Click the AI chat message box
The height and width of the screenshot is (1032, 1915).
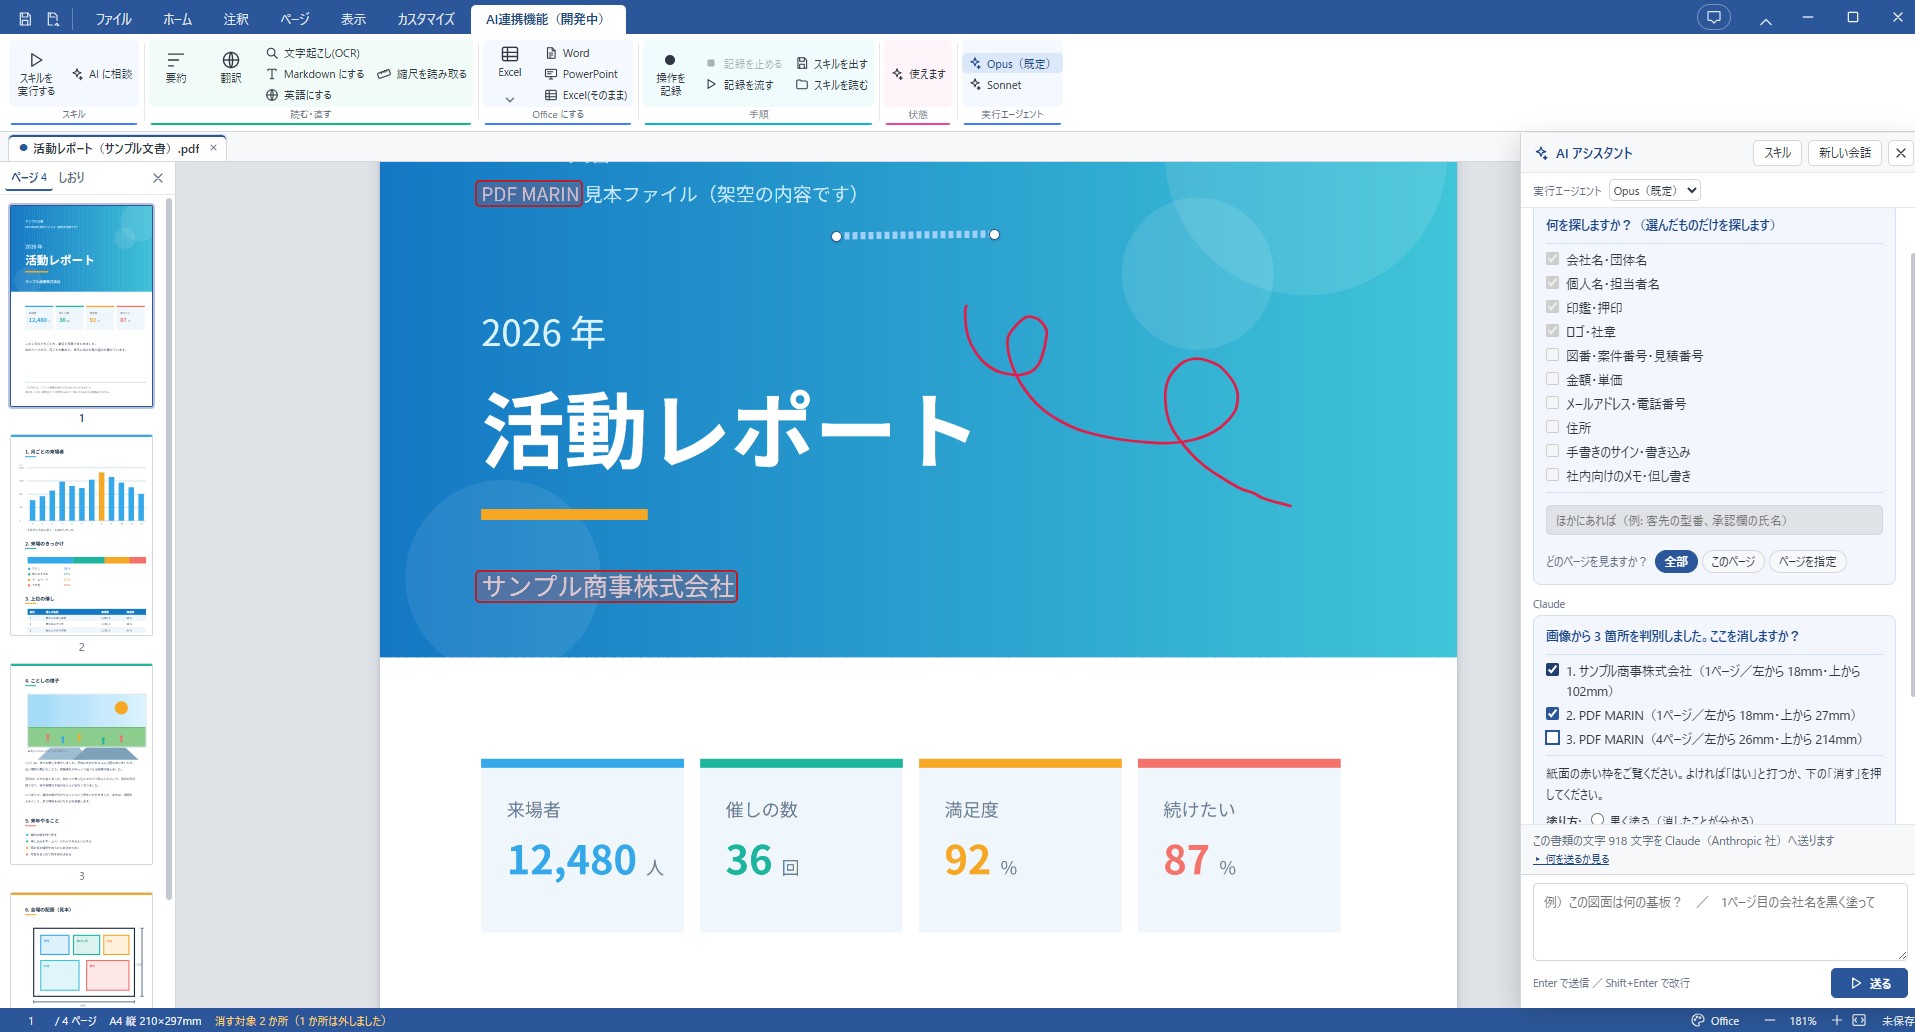pos(1720,922)
